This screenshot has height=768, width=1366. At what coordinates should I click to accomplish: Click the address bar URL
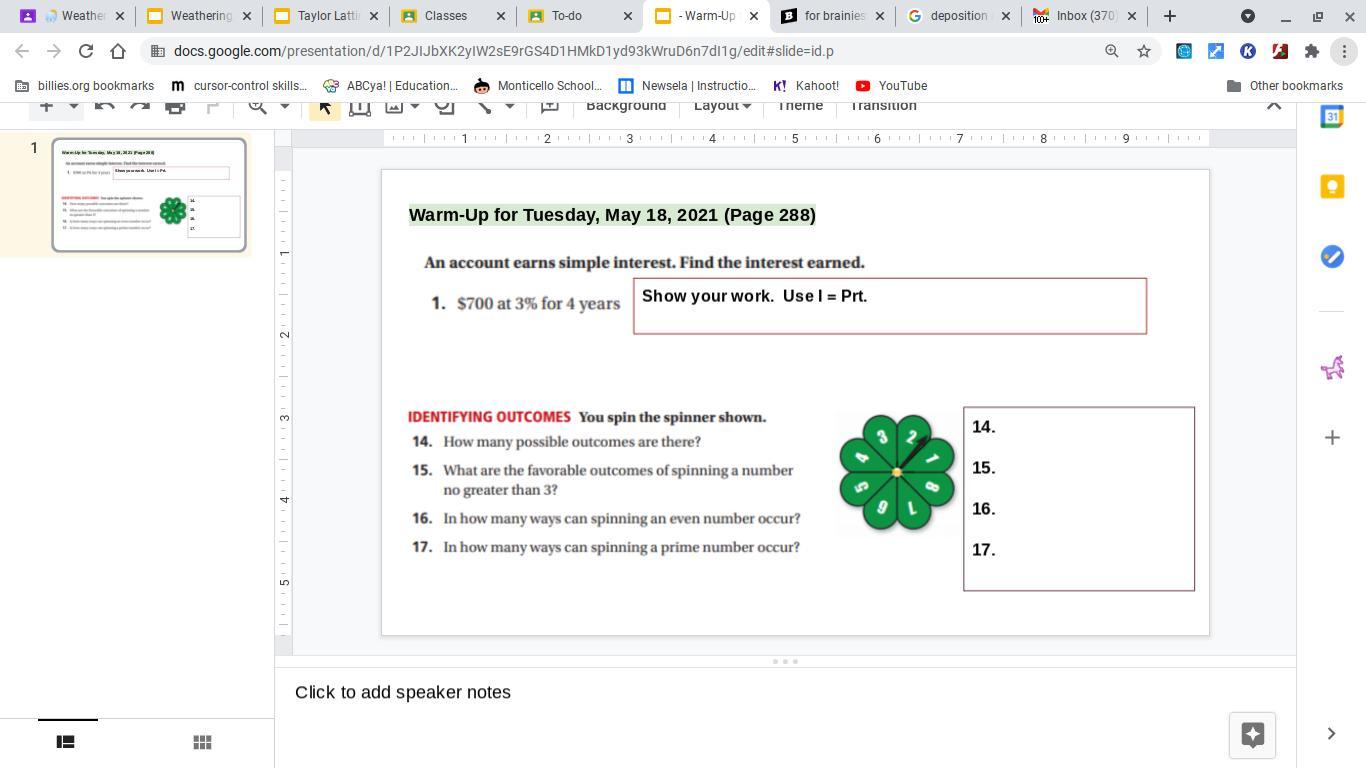[x=503, y=51]
